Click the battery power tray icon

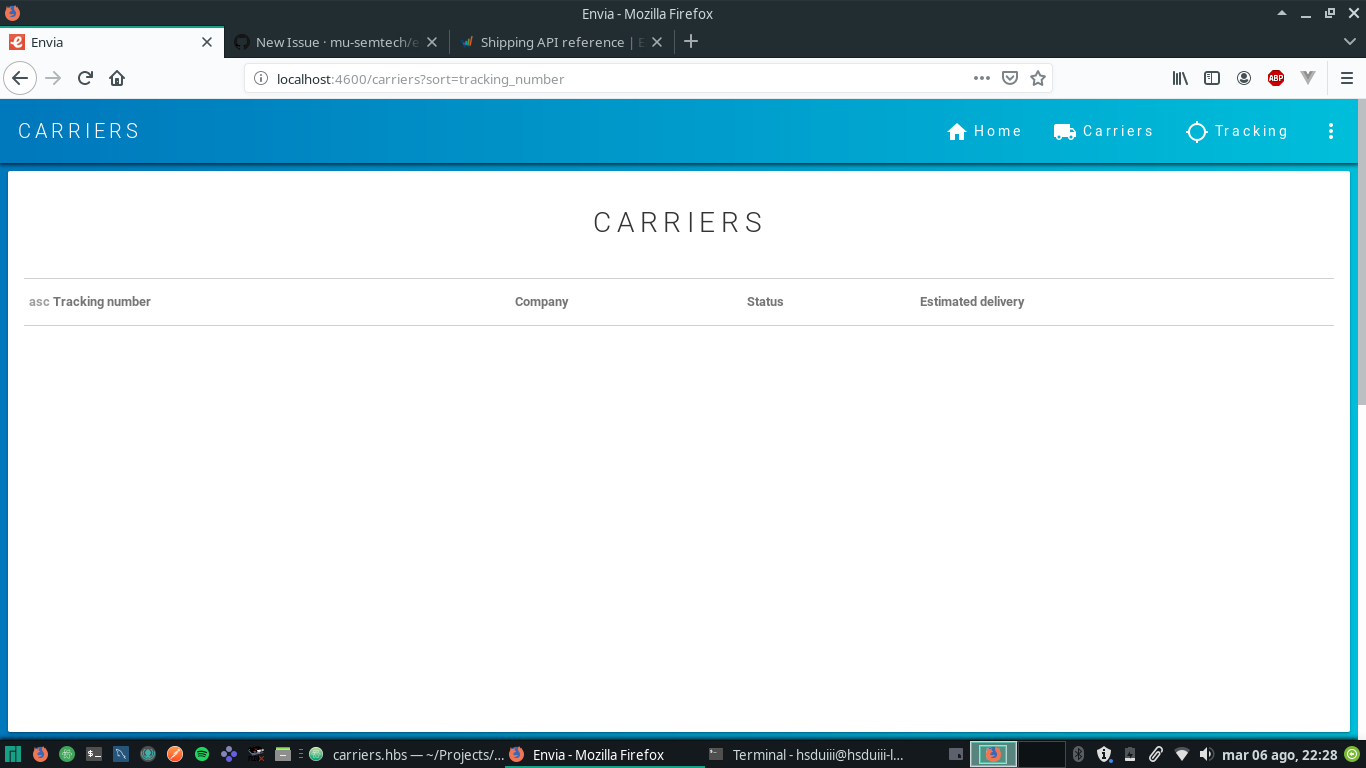1130,755
